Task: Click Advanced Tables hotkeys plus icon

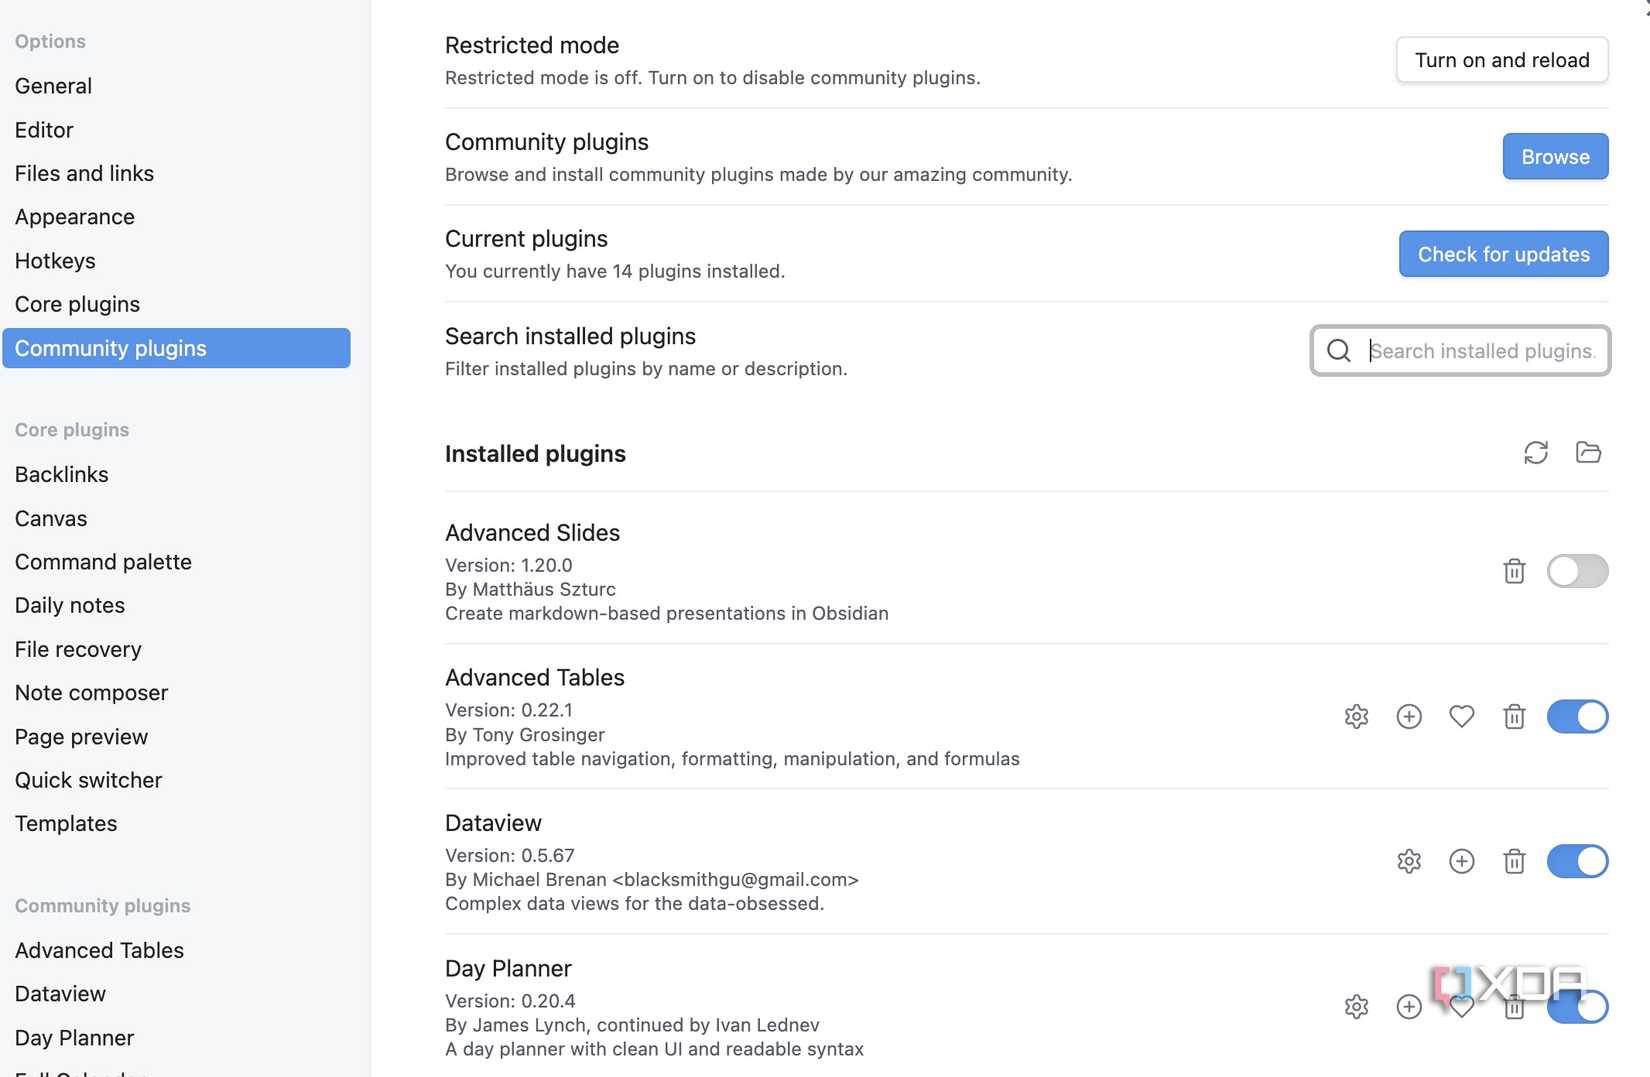Action: tap(1409, 716)
